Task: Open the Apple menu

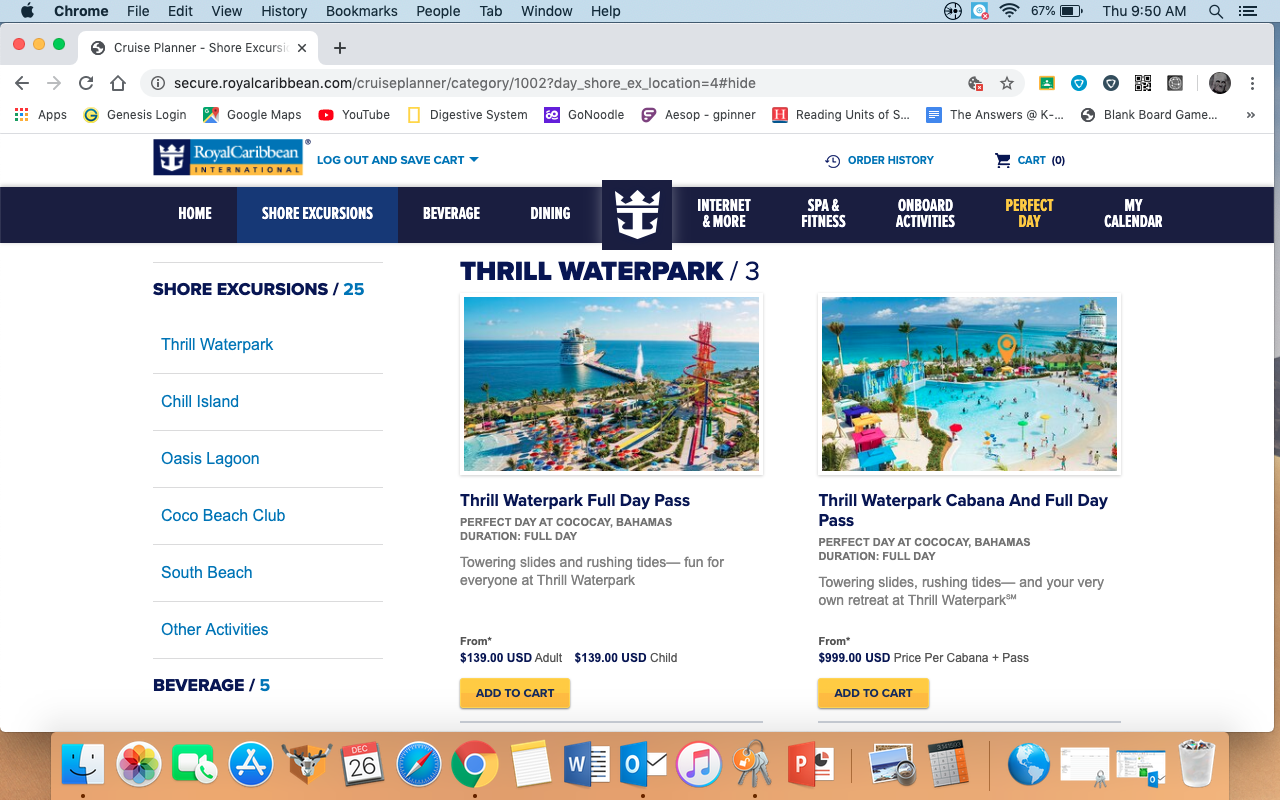Action: 27,11
